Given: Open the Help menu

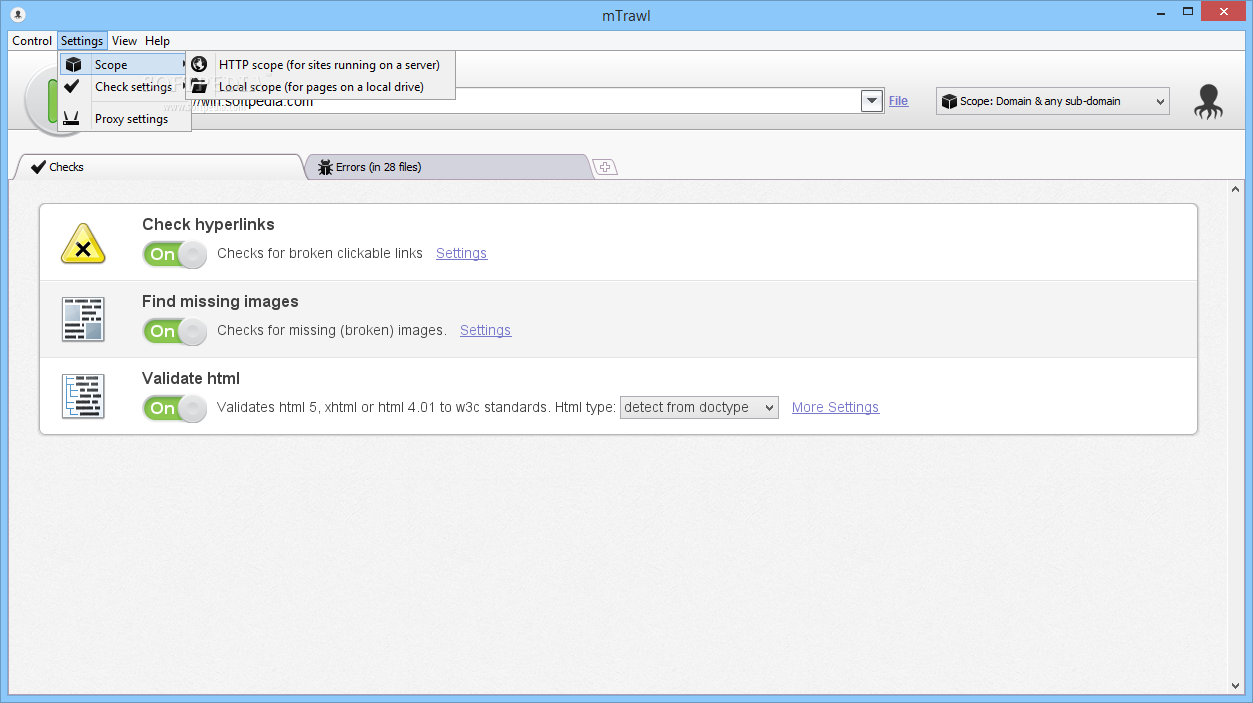Looking at the screenshot, I should [x=157, y=41].
